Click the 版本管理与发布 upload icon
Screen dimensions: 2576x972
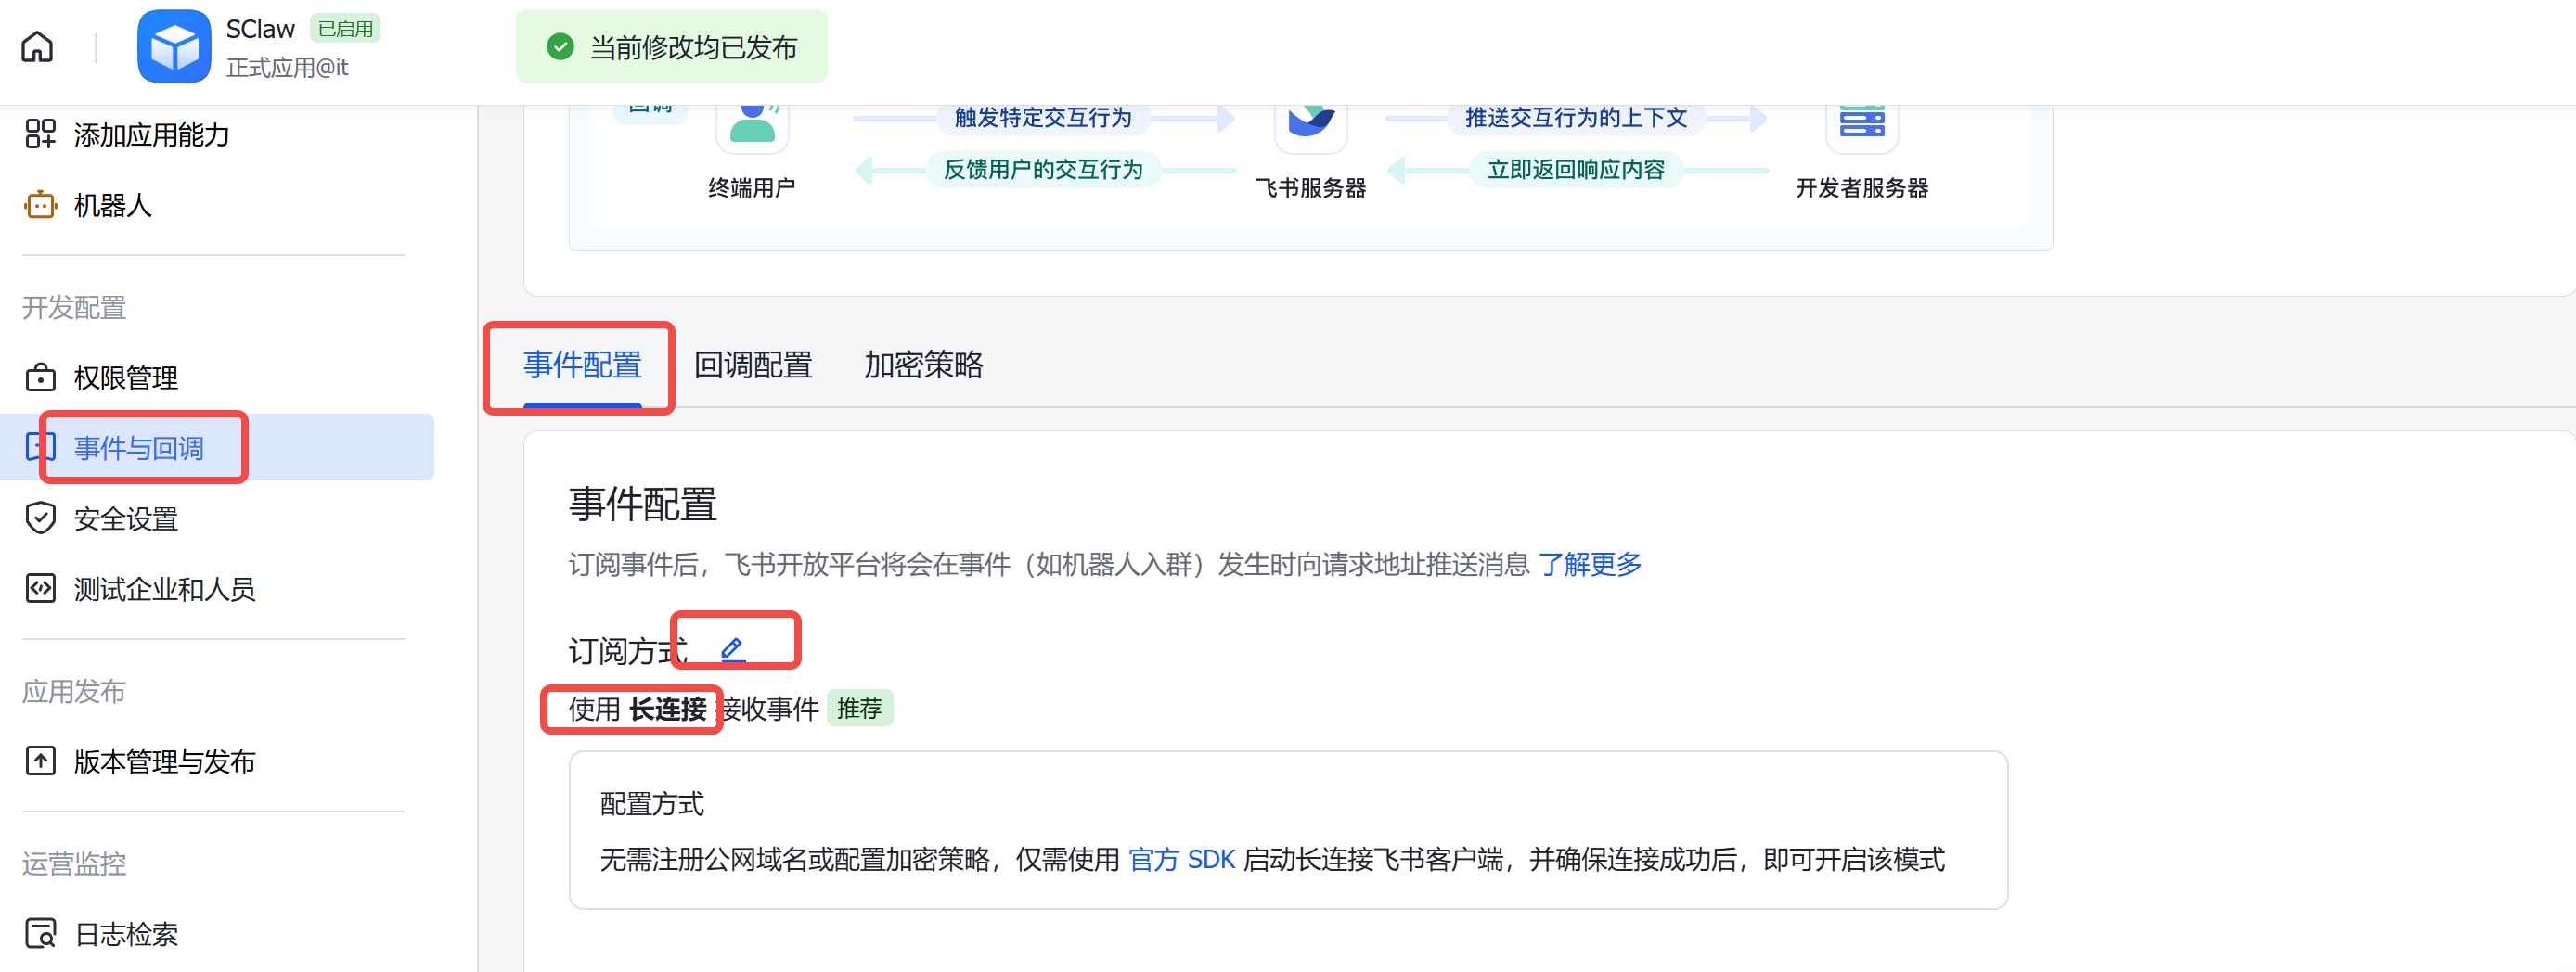coord(40,761)
